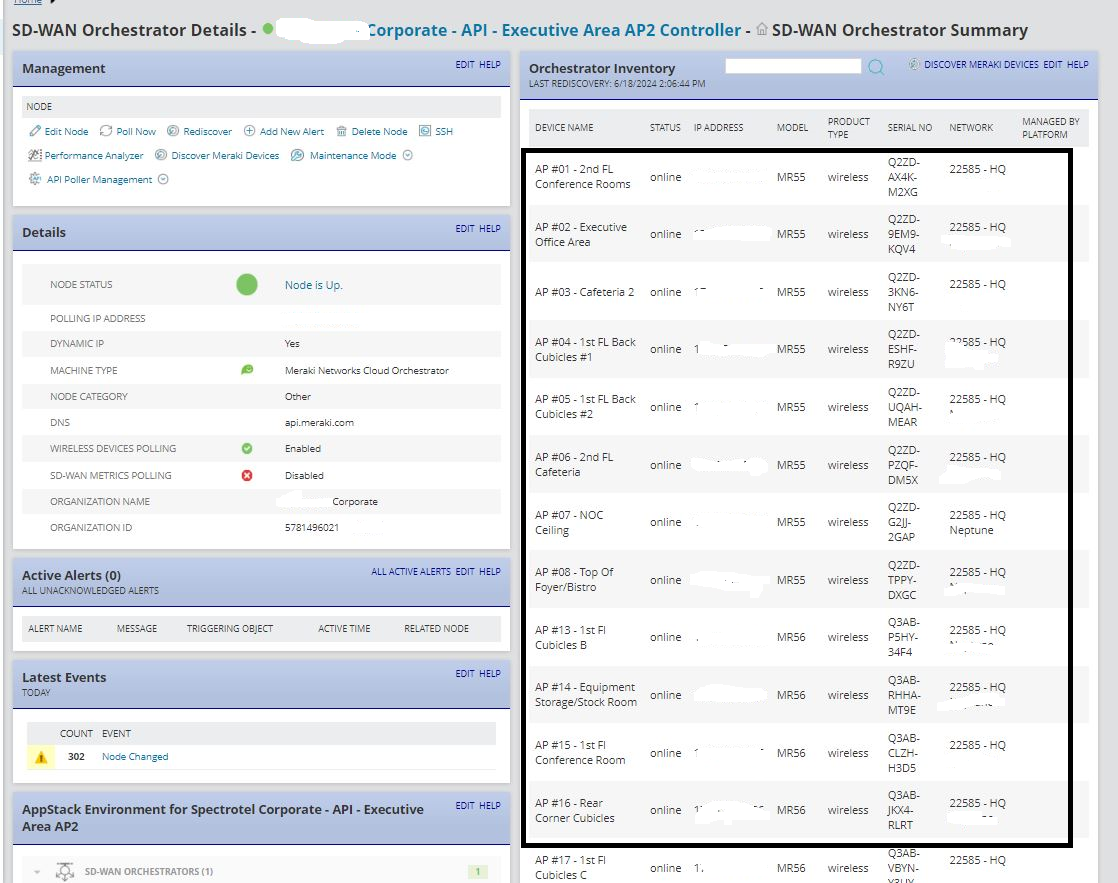
Task: Click the Meraki Networks Cloud Orchestrator value
Action: [x=366, y=370]
